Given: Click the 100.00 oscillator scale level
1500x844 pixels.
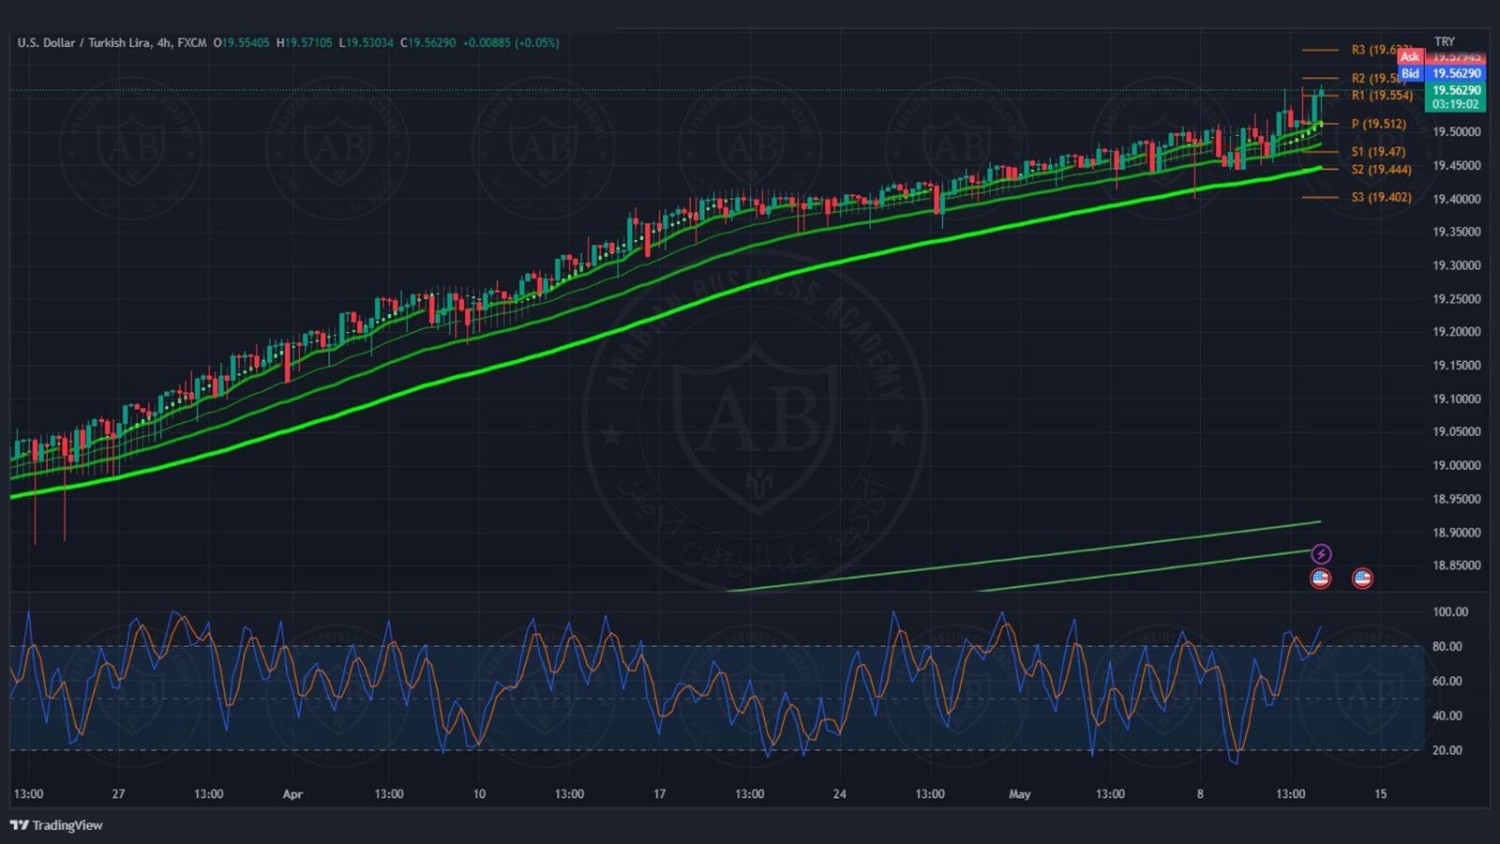Looking at the screenshot, I should (x=1450, y=612).
